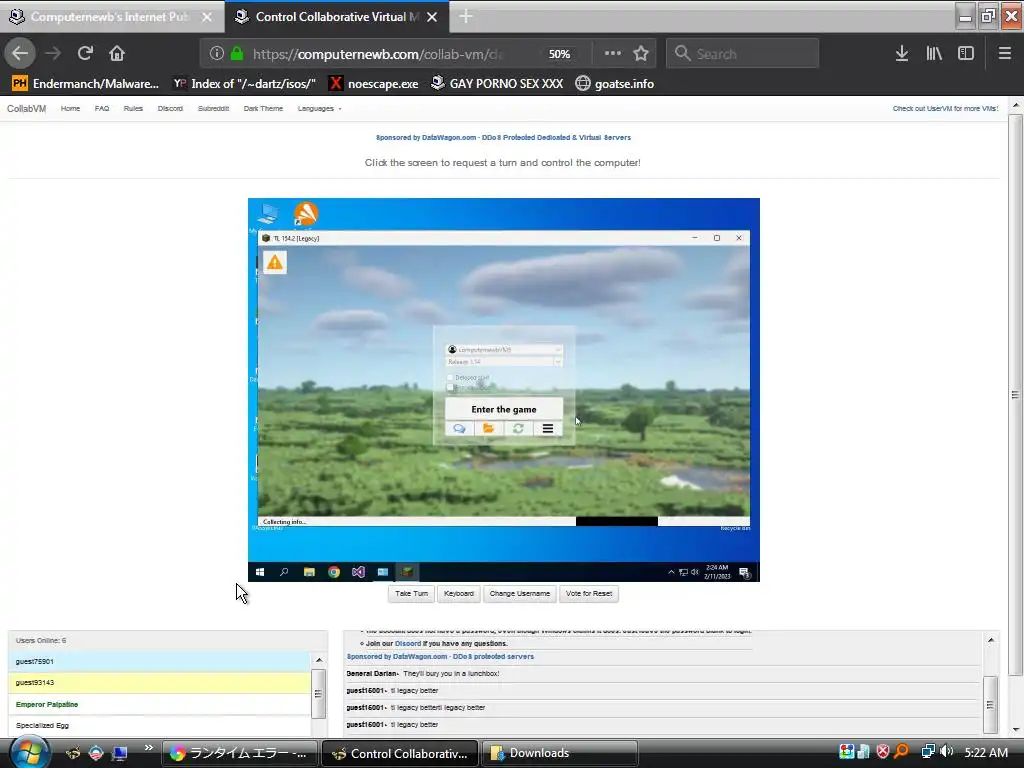
Task: Open the goatse.info bookmark
Action: click(x=615, y=84)
